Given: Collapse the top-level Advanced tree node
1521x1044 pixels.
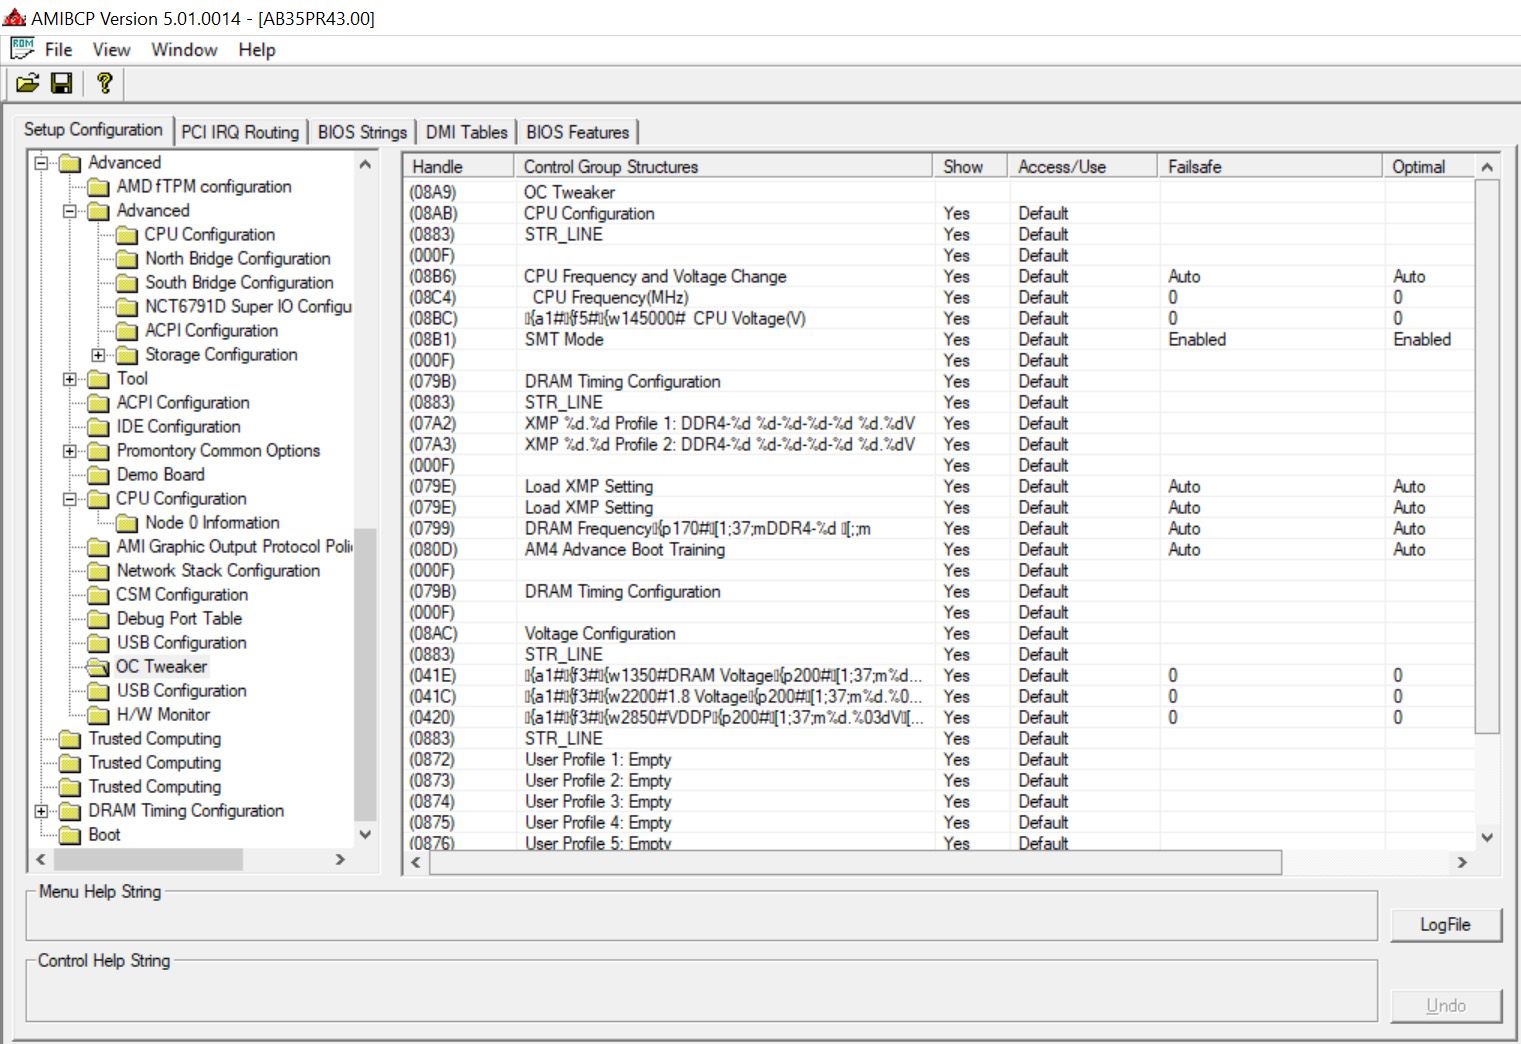Looking at the screenshot, I should 41,163.
